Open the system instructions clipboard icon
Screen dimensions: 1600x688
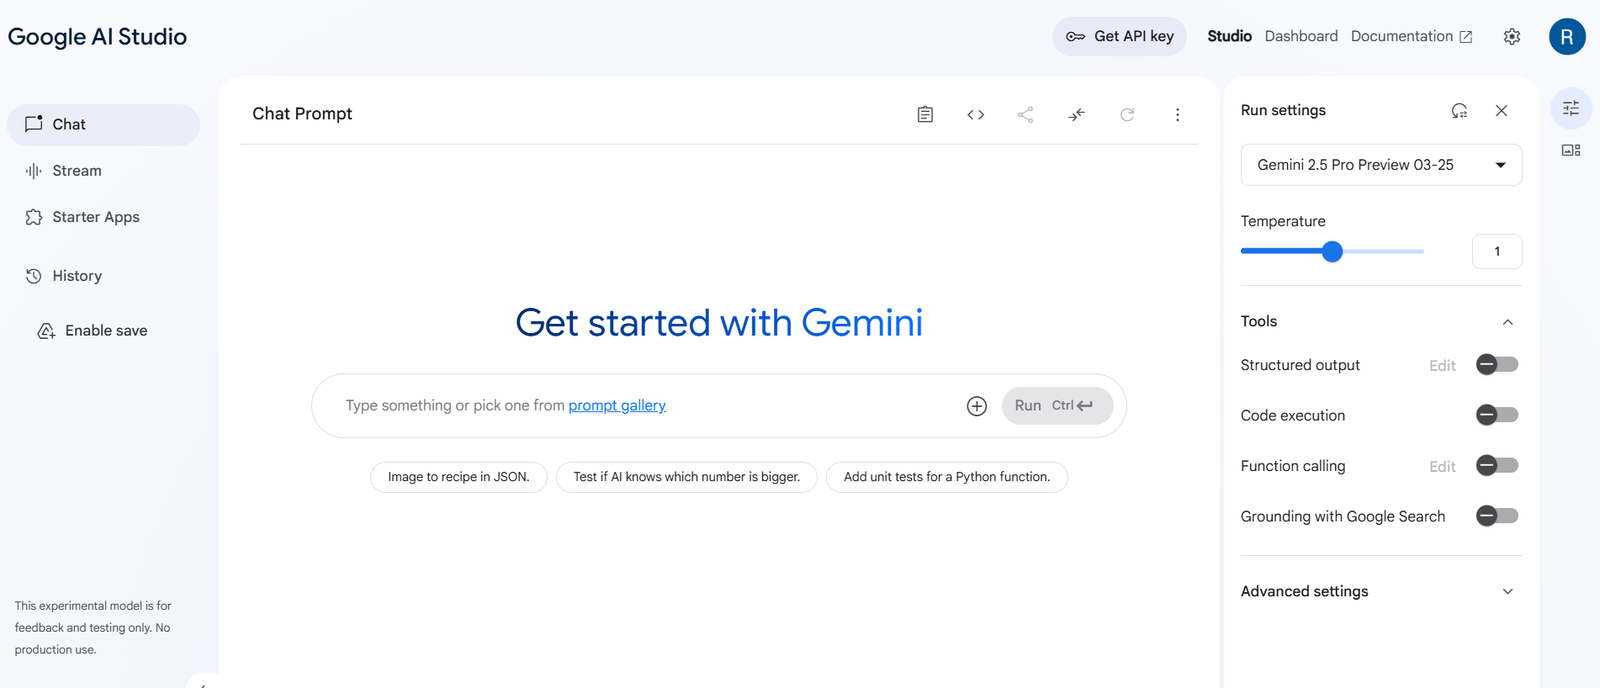(924, 113)
